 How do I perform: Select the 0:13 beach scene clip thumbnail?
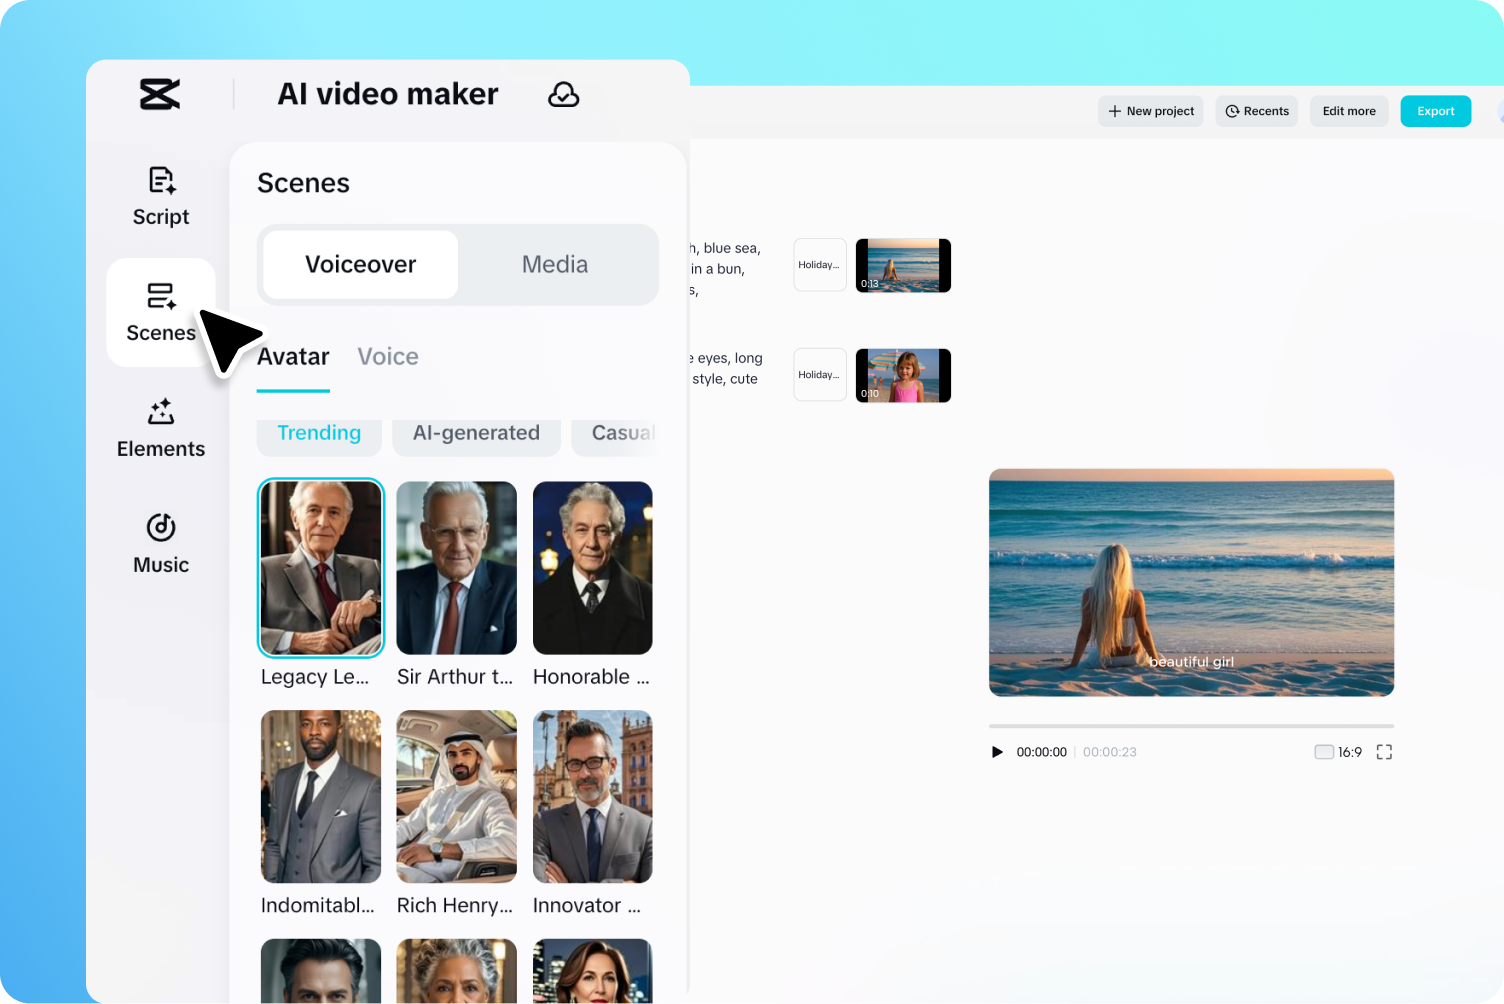[x=904, y=265]
